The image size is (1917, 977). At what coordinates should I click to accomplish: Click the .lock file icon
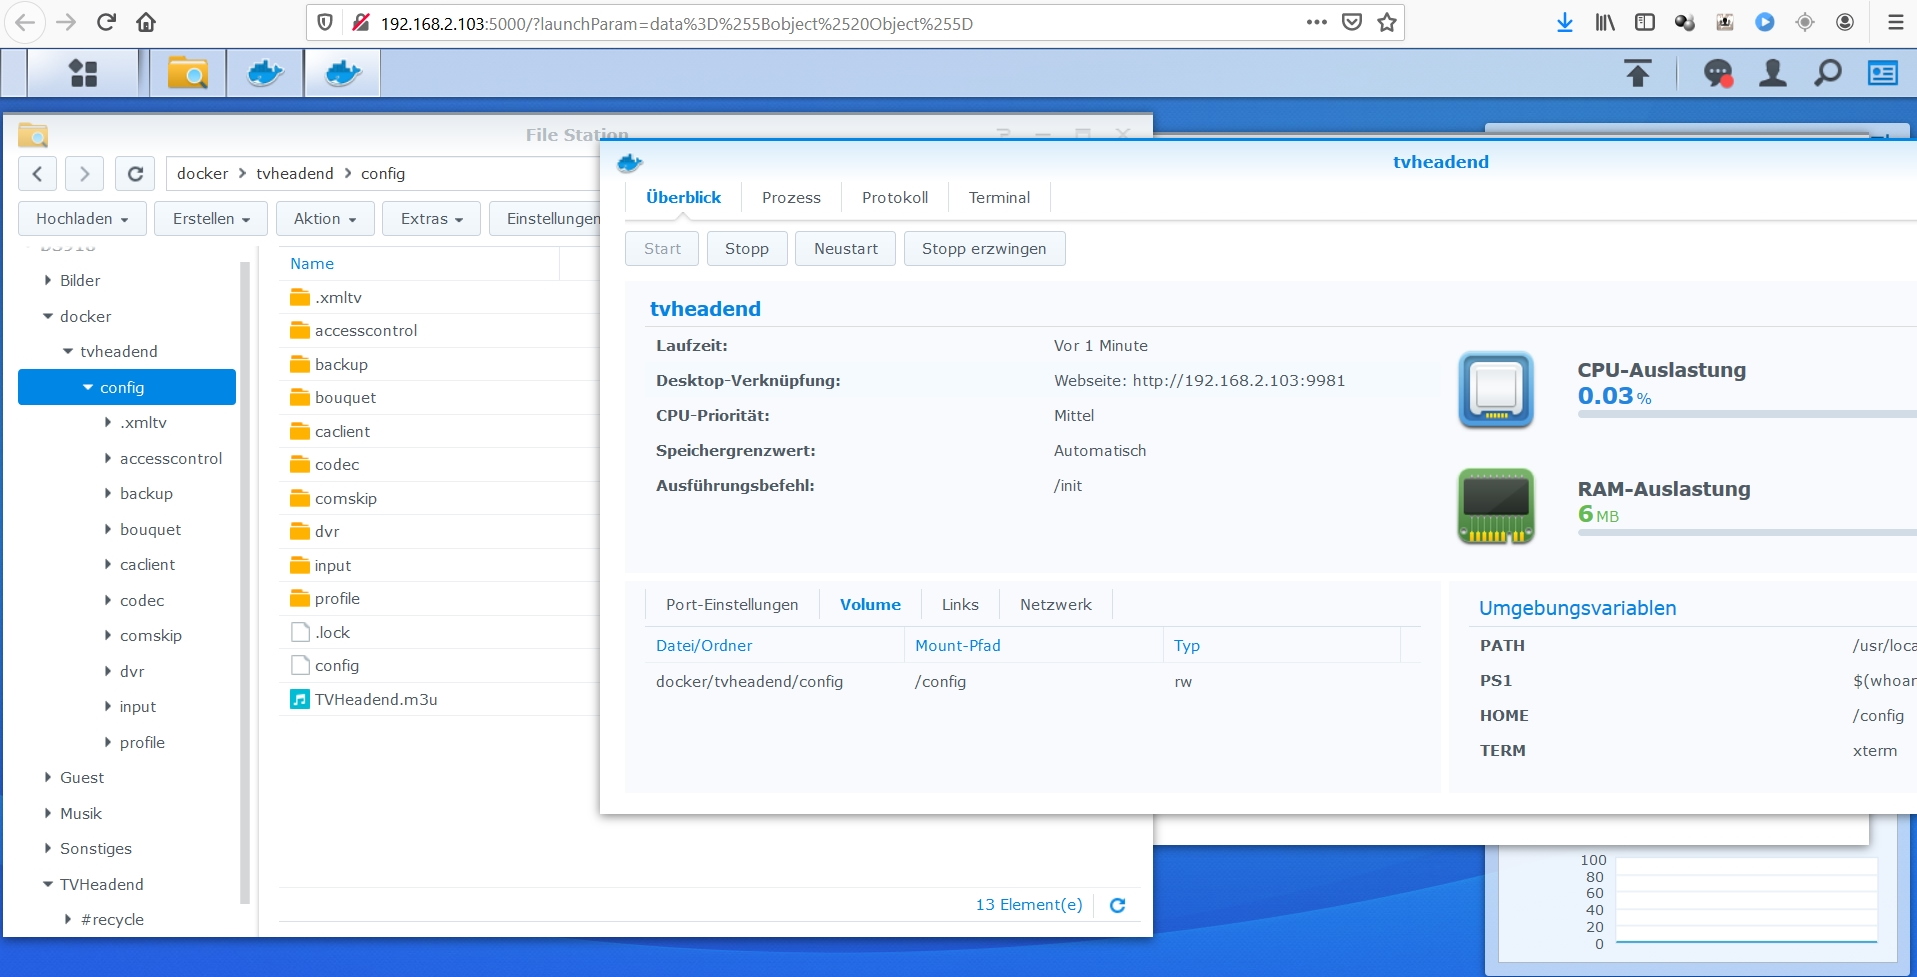(x=300, y=632)
